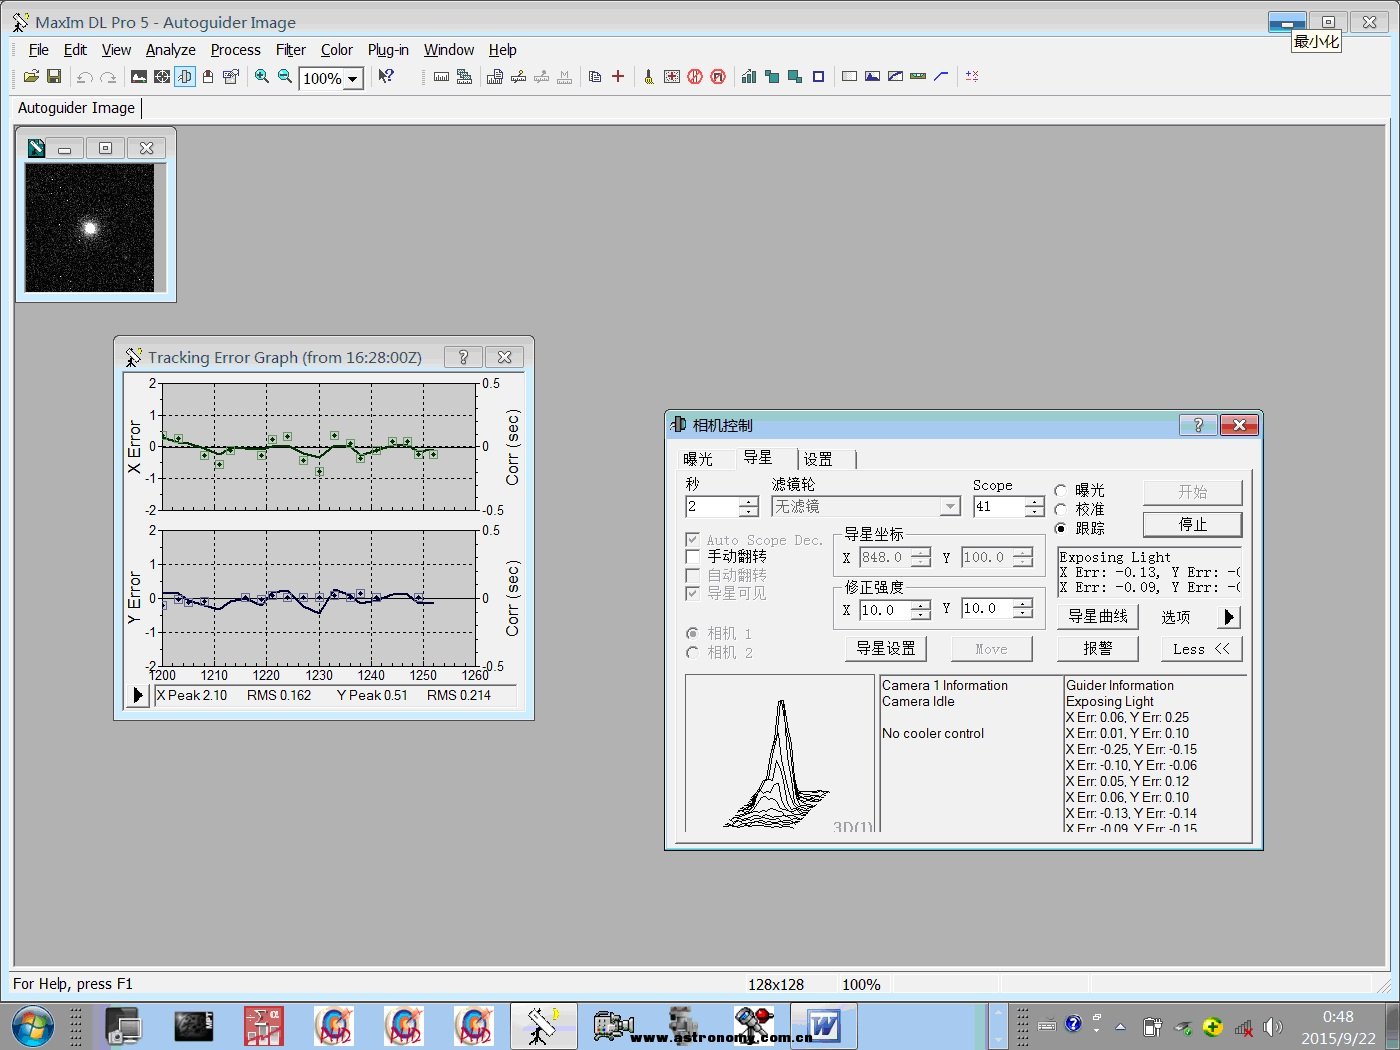Click the play arrow in Tracking Error Graph
Screen dimensions: 1400x1050
coord(139,695)
